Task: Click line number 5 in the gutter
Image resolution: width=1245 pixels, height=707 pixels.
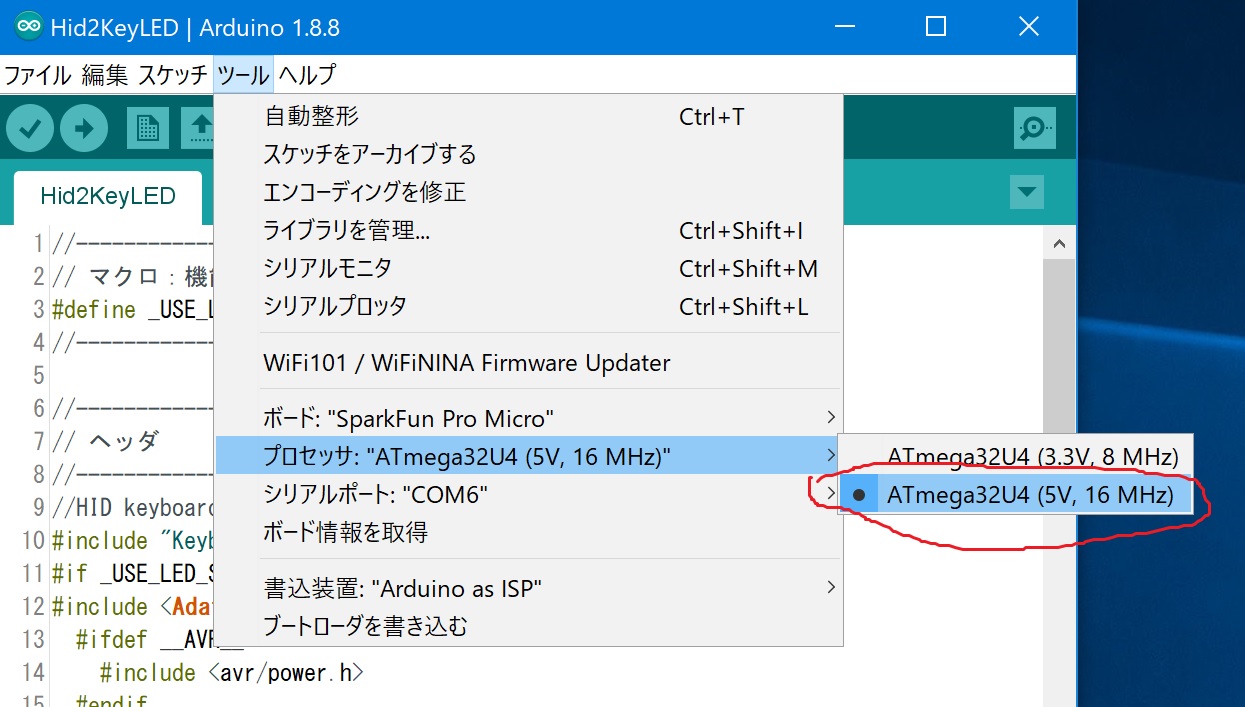Action: (x=39, y=375)
